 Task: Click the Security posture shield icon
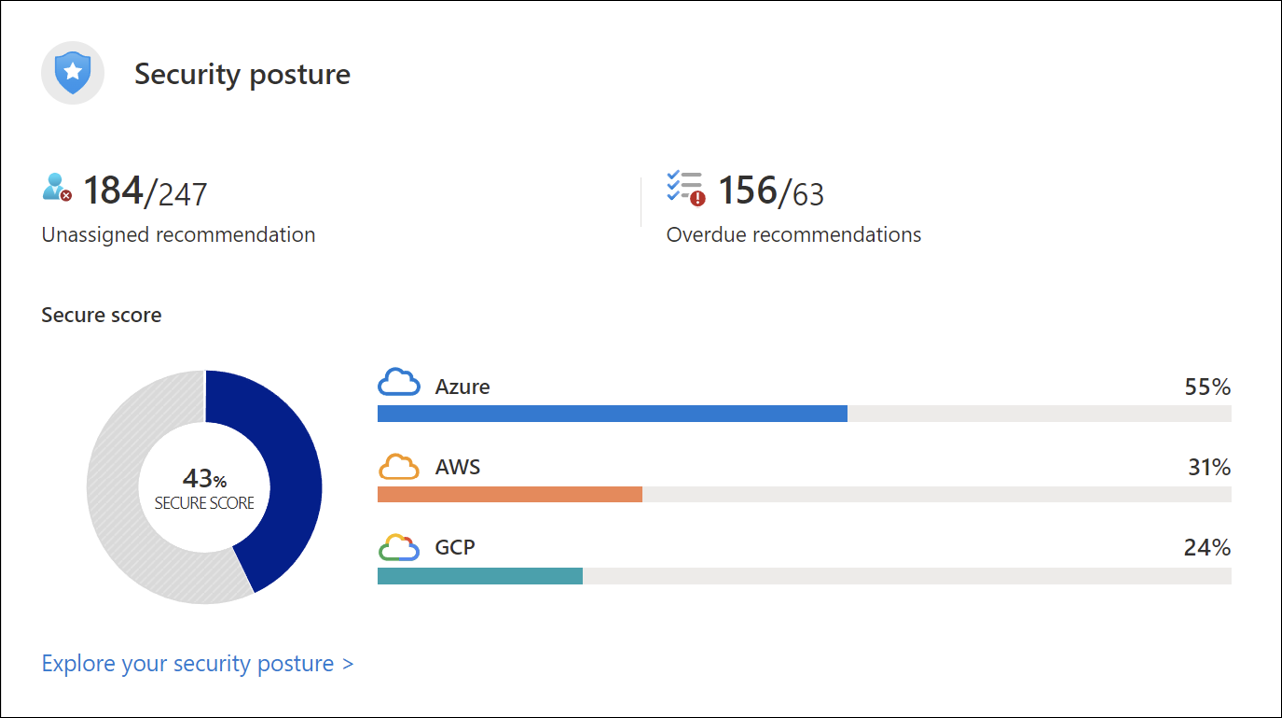[73, 73]
